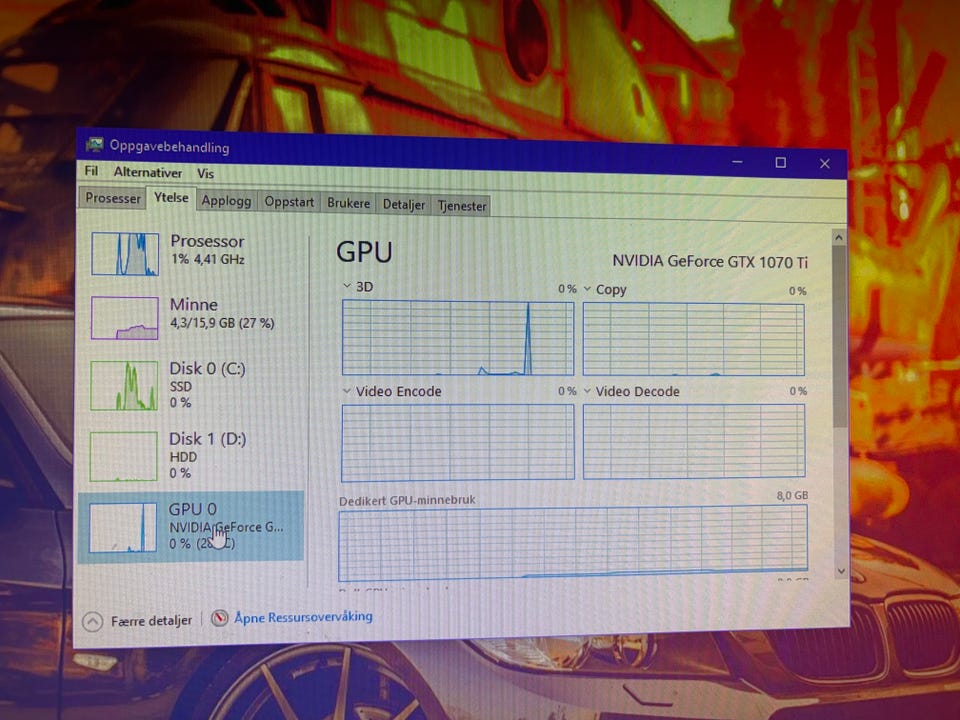Viewport: 960px width, 720px height.
Task: Click the NVIDIA GeForce GTX 1070 Ti text
Action: point(710,261)
